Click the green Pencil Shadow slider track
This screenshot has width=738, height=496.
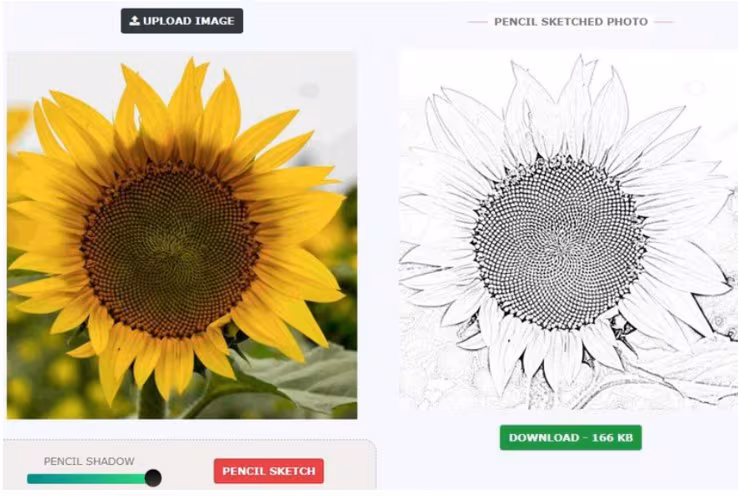(87, 479)
